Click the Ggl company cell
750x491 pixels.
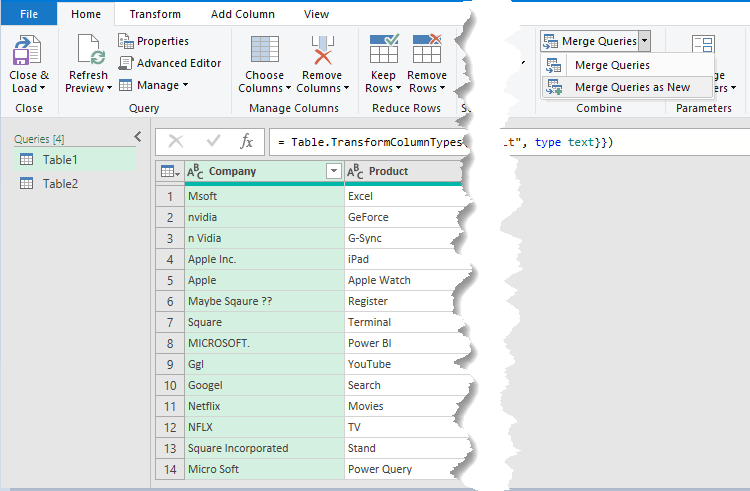(x=265, y=364)
